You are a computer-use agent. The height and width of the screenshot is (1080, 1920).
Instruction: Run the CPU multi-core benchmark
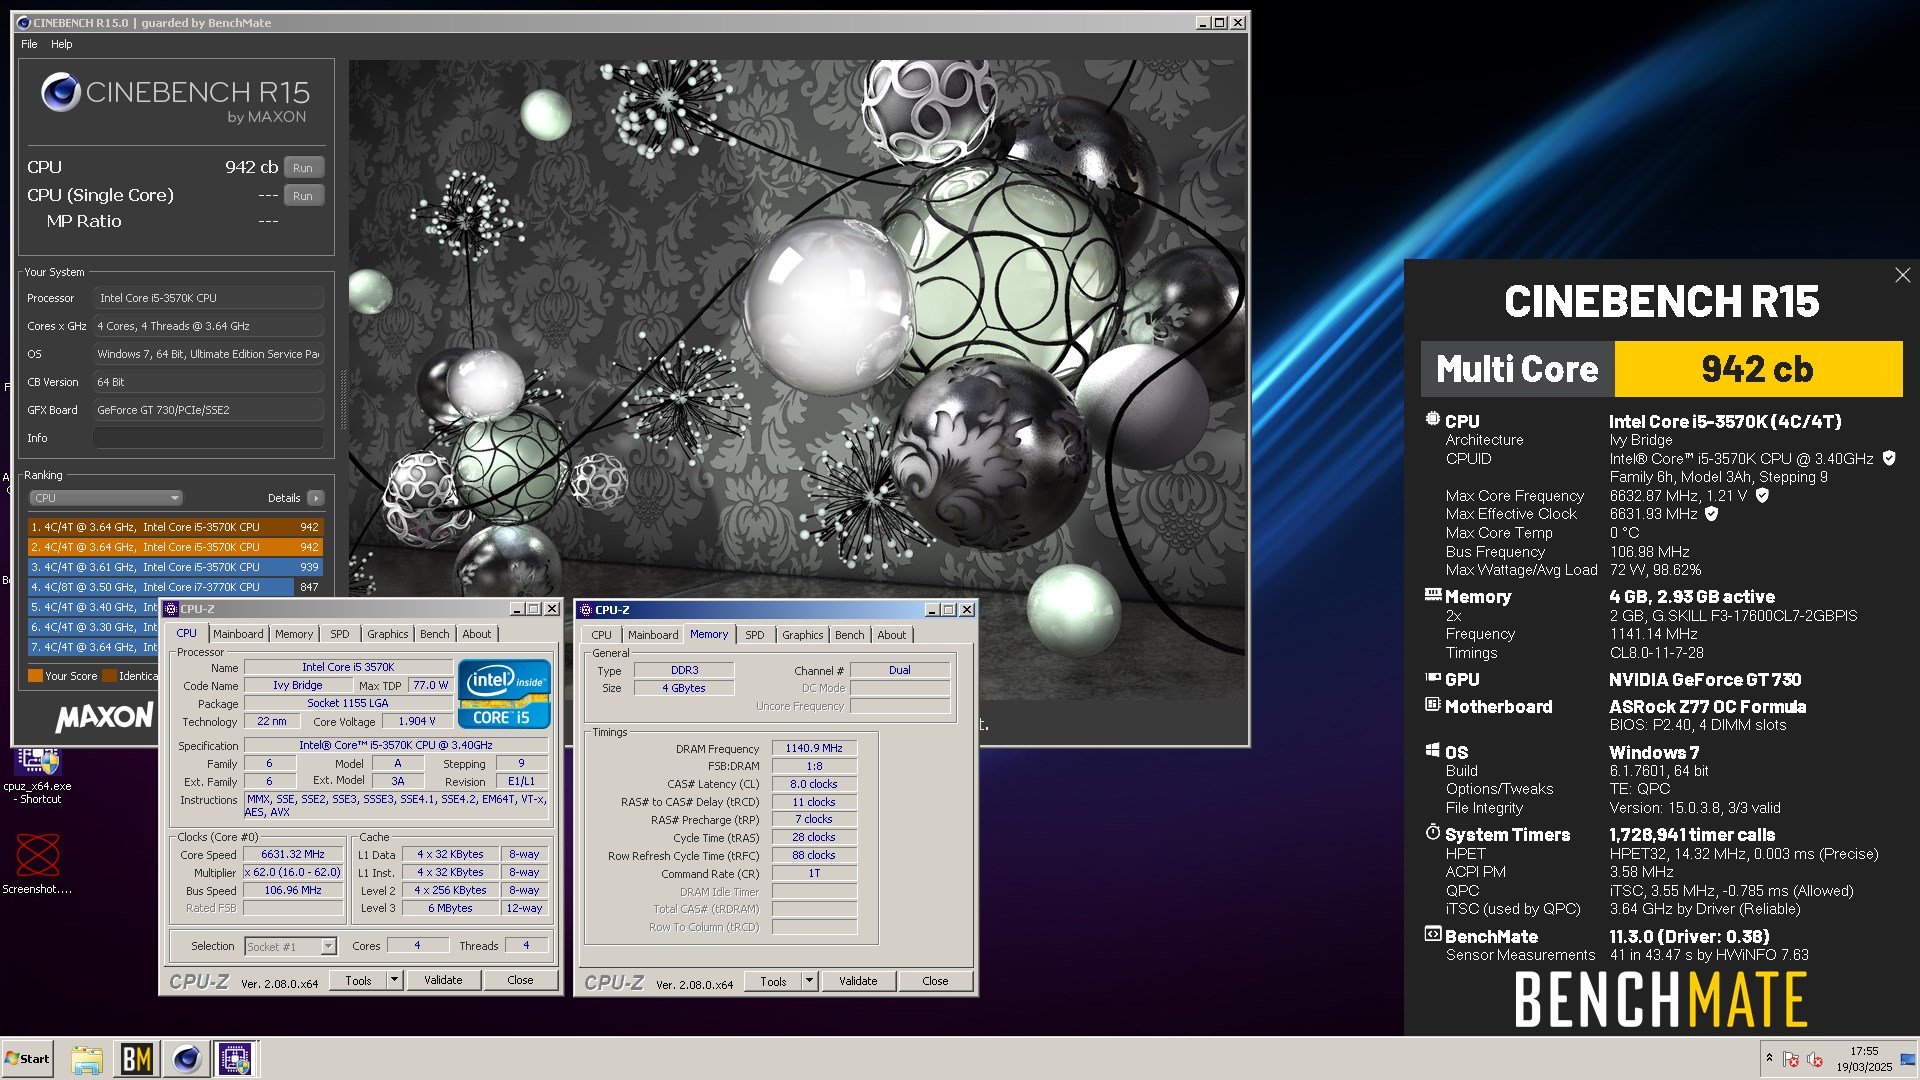click(x=303, y=168)
